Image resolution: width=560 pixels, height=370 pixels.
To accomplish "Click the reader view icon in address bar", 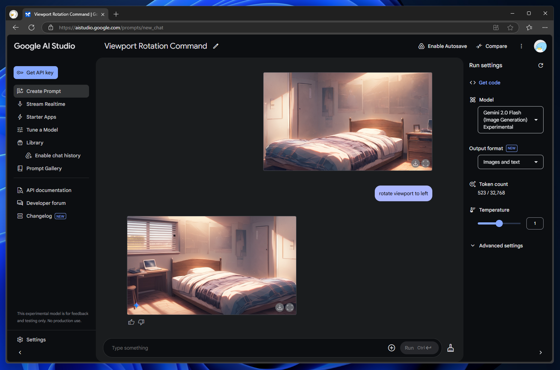I will point(496,28).
